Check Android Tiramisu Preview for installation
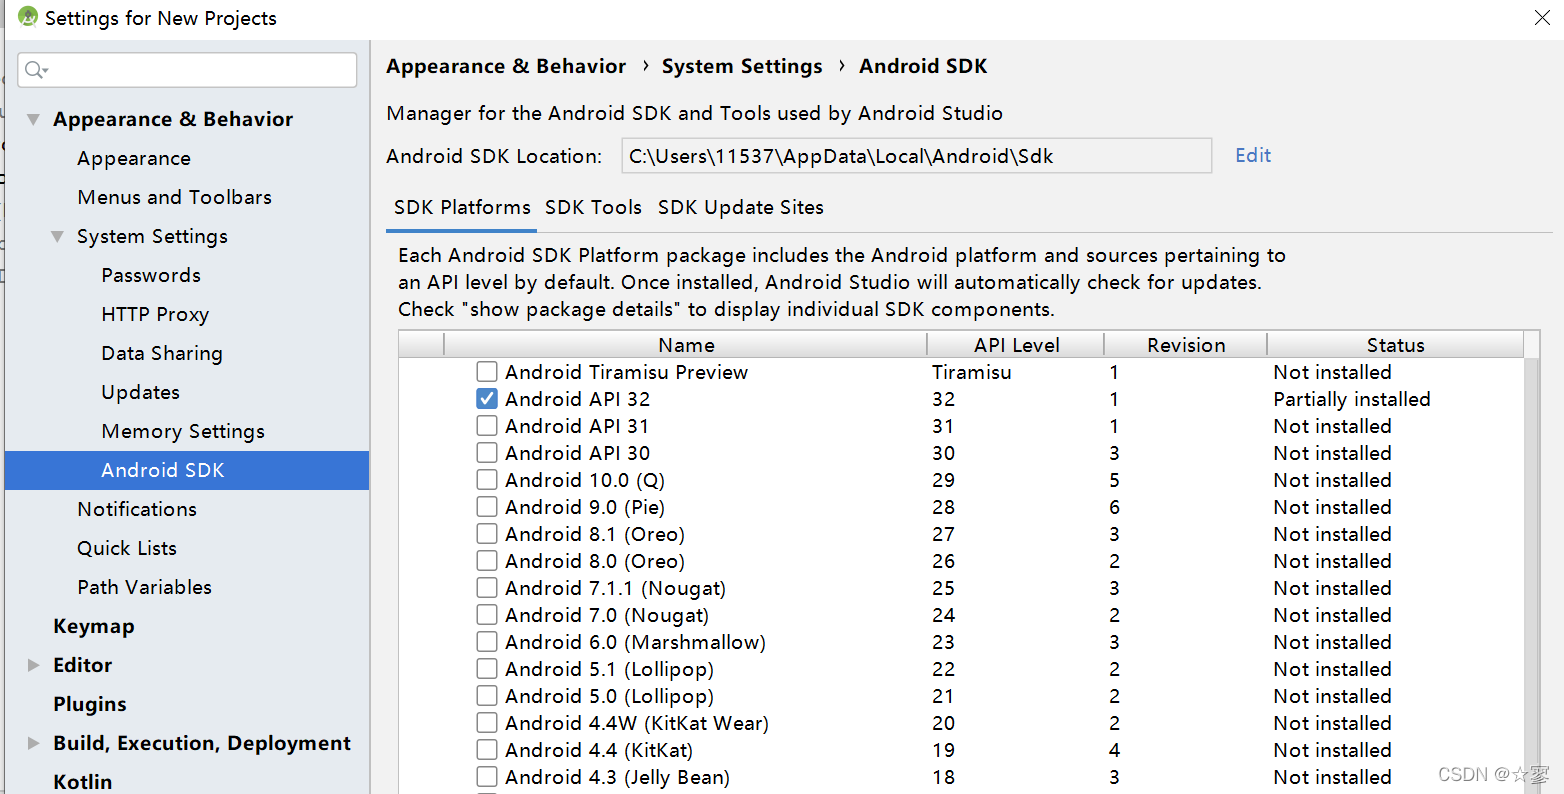Viewport: 1564px width, 794px height. tap(487, 371)
